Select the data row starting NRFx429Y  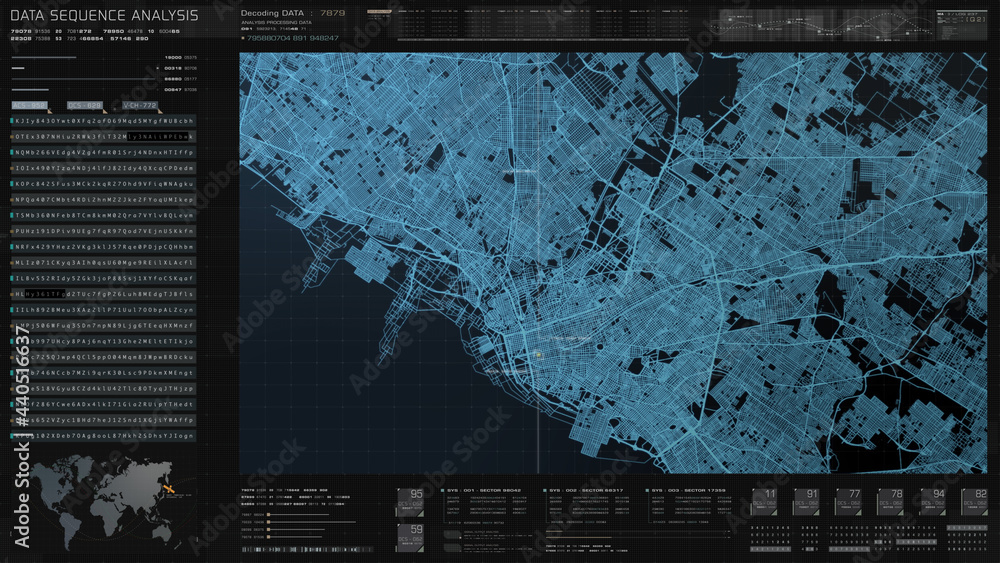103,247
